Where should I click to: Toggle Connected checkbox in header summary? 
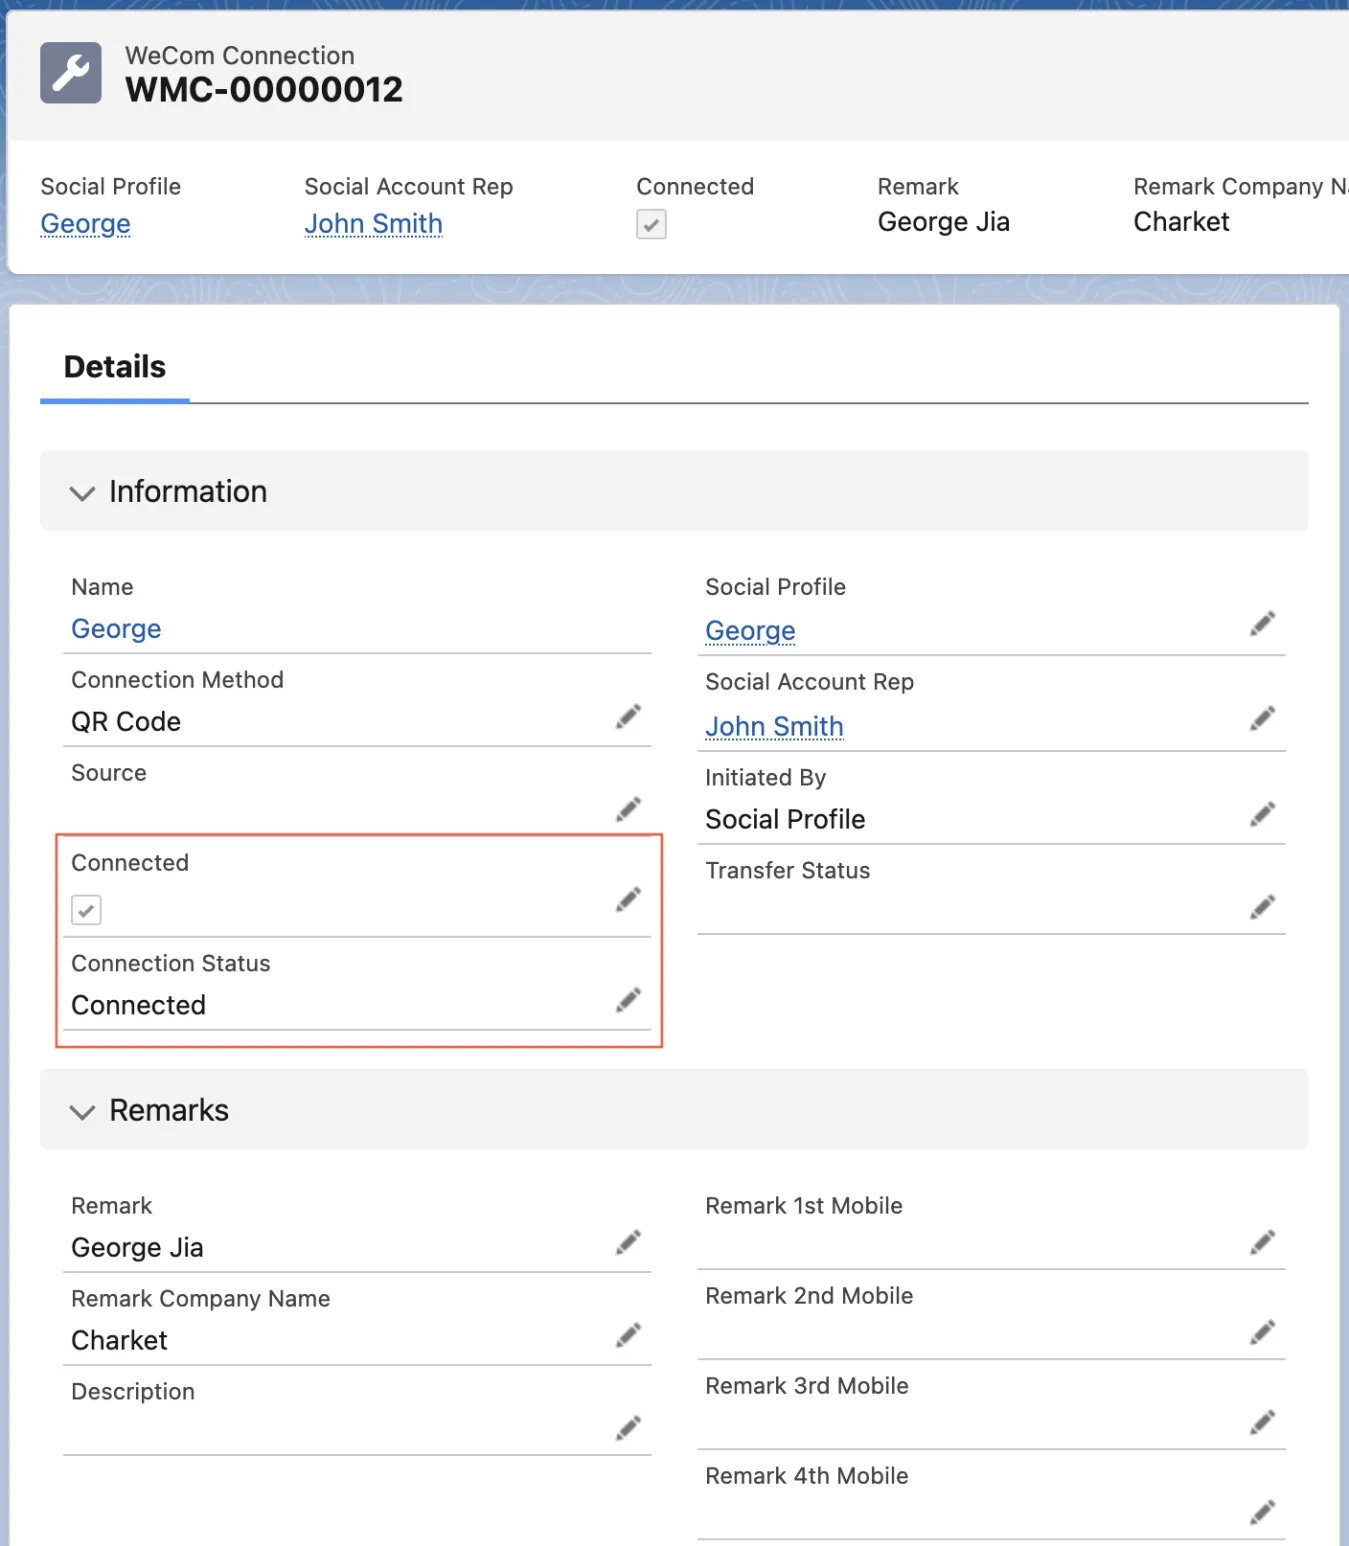click(651, 224)
